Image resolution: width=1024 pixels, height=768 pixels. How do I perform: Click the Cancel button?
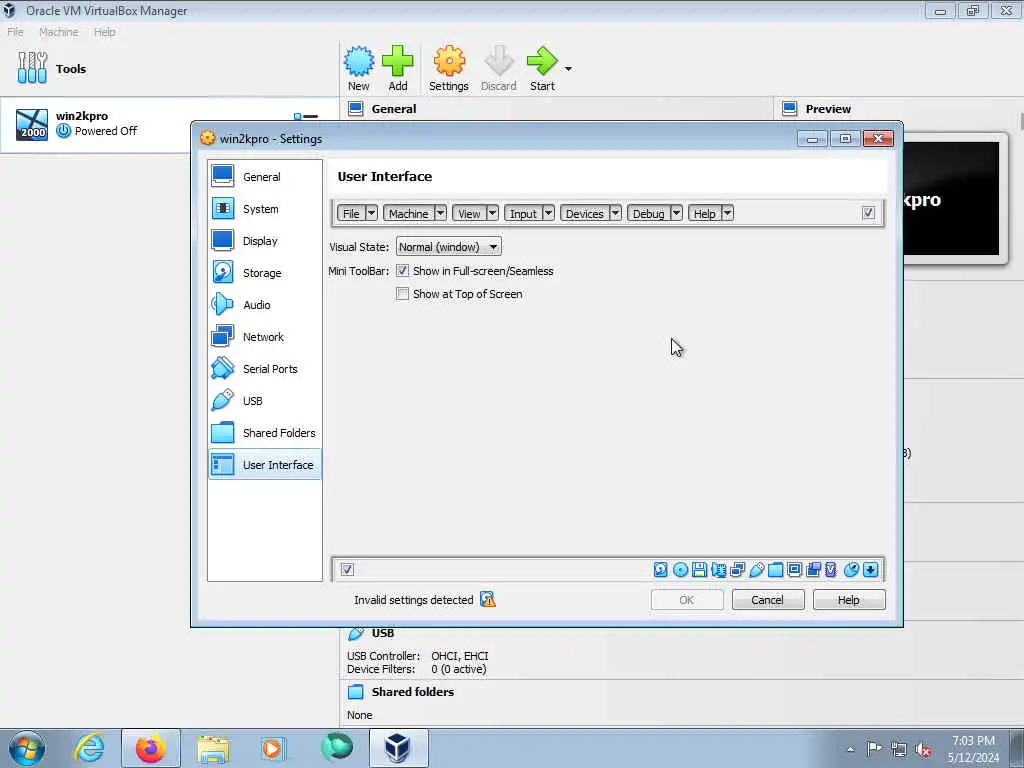tap(767, 600)
